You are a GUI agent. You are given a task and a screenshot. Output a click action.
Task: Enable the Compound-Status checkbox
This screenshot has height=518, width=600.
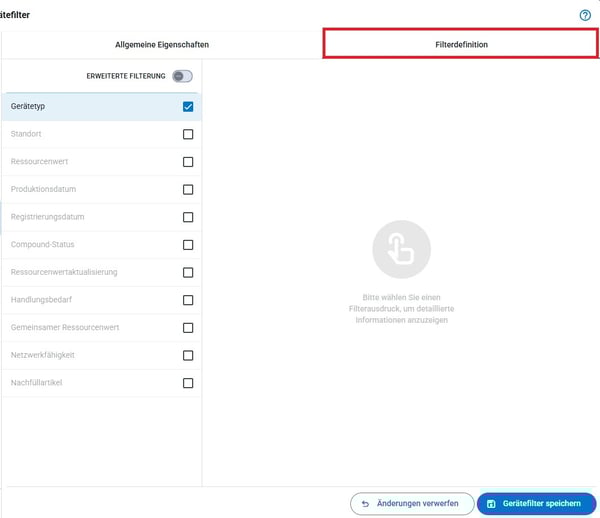coord(188,245)
